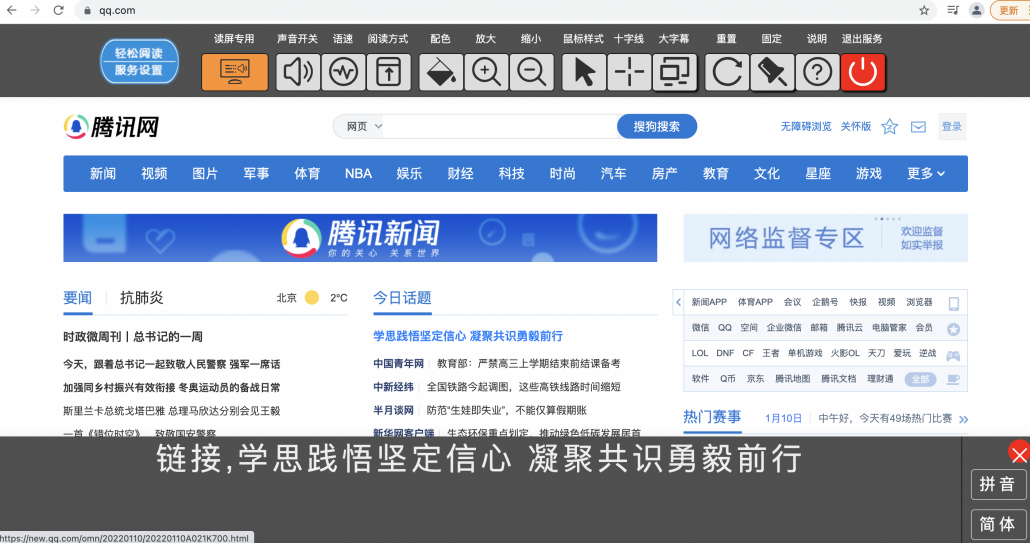The width and height of the screenshot is (1030, 543).
Task: Click the Beijing sunny weather icon
Action: pos(312,297)
